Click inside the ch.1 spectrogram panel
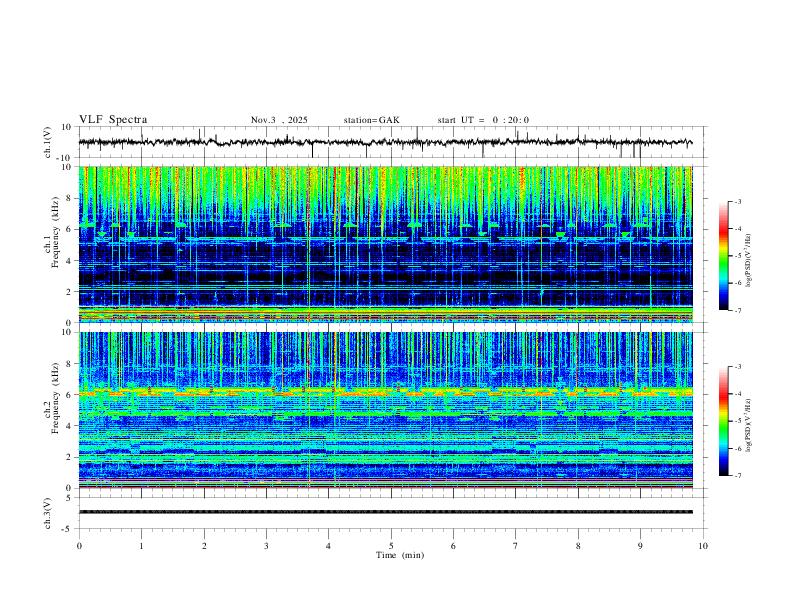Viewport: 792px width, 612px height. click(x=385, y=244)
